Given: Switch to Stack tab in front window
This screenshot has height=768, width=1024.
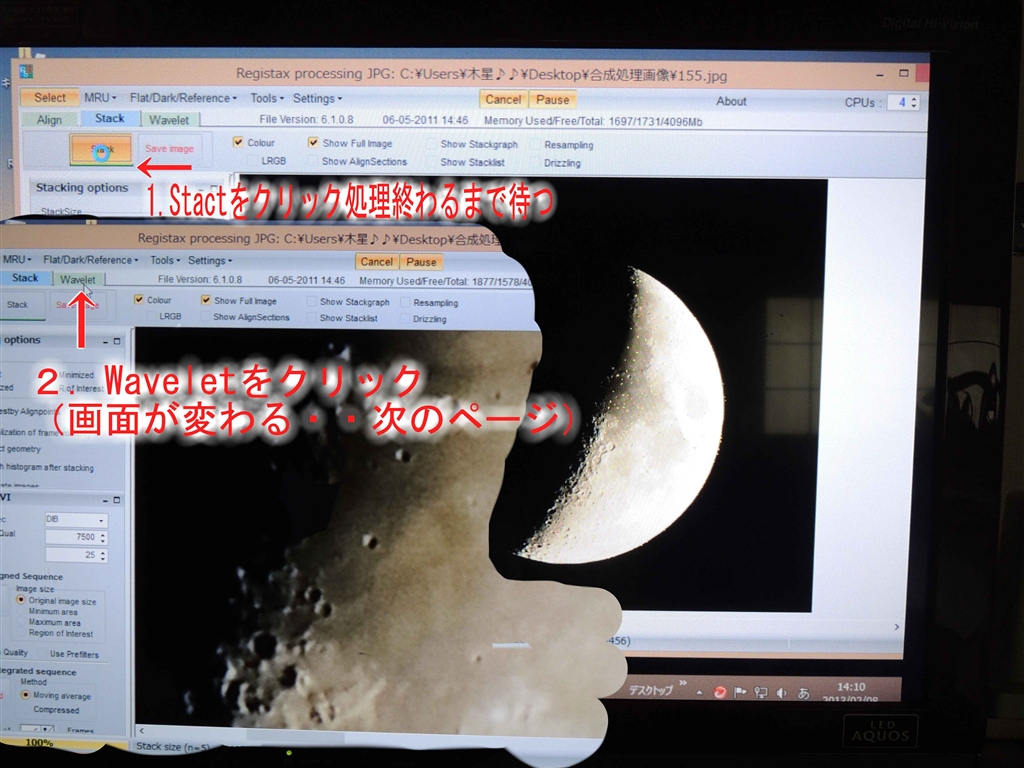Looking at the screenshot, I should pos(25,278).
